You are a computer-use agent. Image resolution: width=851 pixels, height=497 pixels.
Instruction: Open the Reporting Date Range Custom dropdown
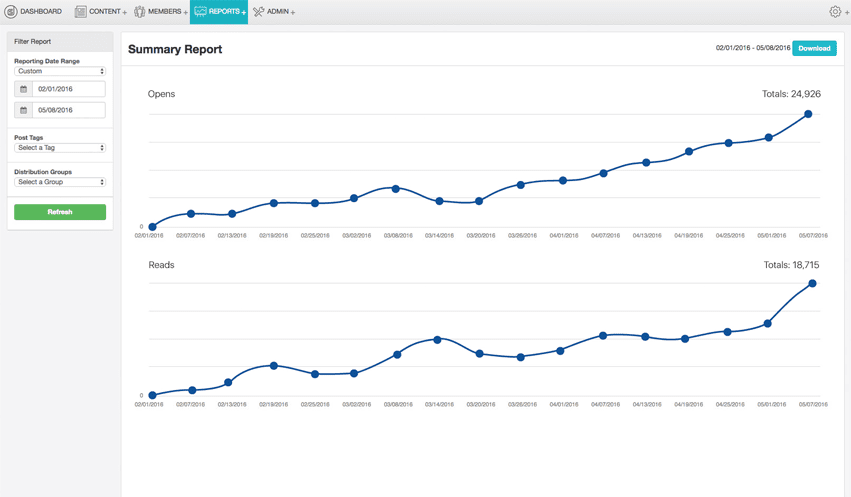(60, 72)
